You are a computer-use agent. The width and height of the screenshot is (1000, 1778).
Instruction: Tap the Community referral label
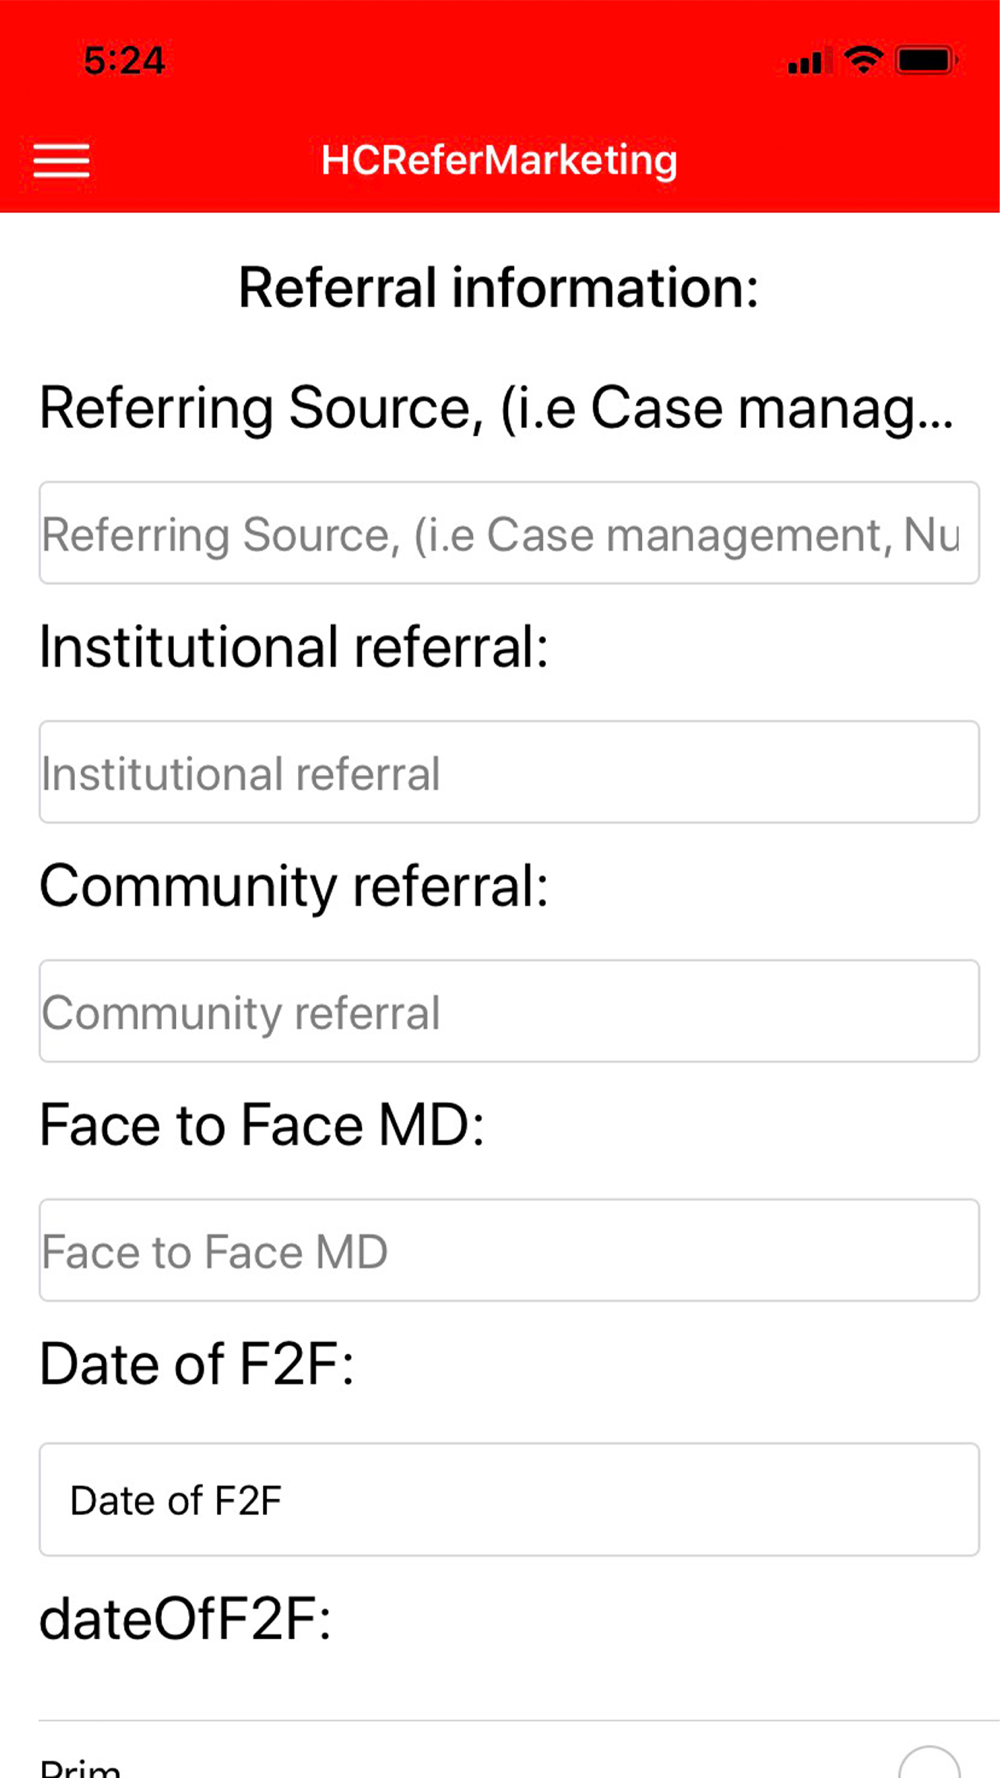[x=294, y=886]
